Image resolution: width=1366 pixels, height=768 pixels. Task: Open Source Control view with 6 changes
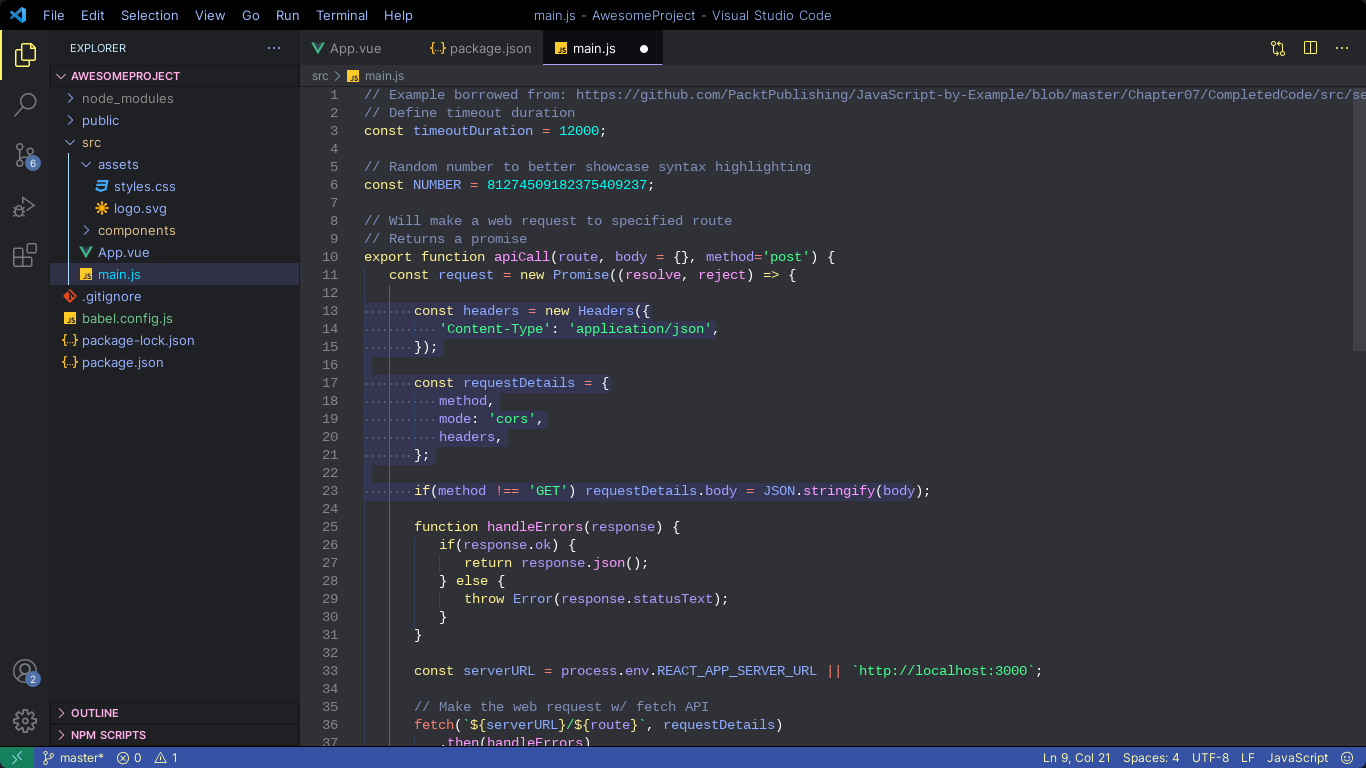coord(25,155)
